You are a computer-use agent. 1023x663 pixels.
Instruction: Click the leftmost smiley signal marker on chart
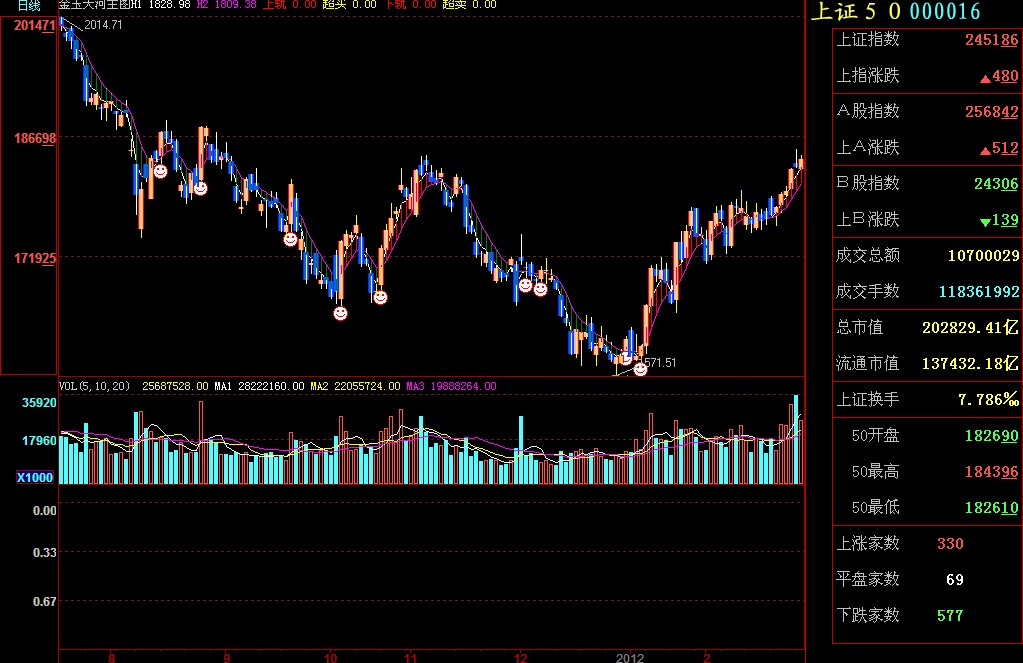(160, 172)
